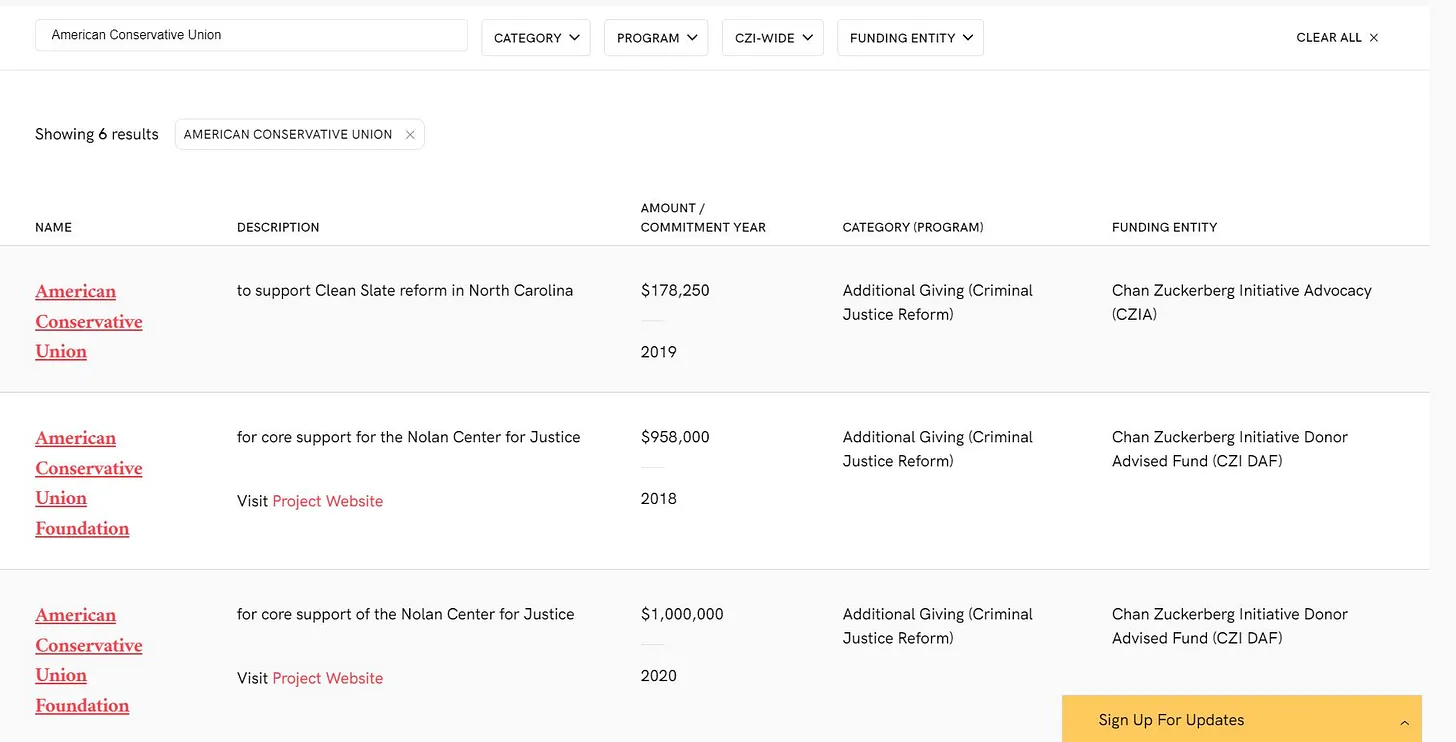
Task: Click the commitment year 2019
Action: (x=658, y=352)
